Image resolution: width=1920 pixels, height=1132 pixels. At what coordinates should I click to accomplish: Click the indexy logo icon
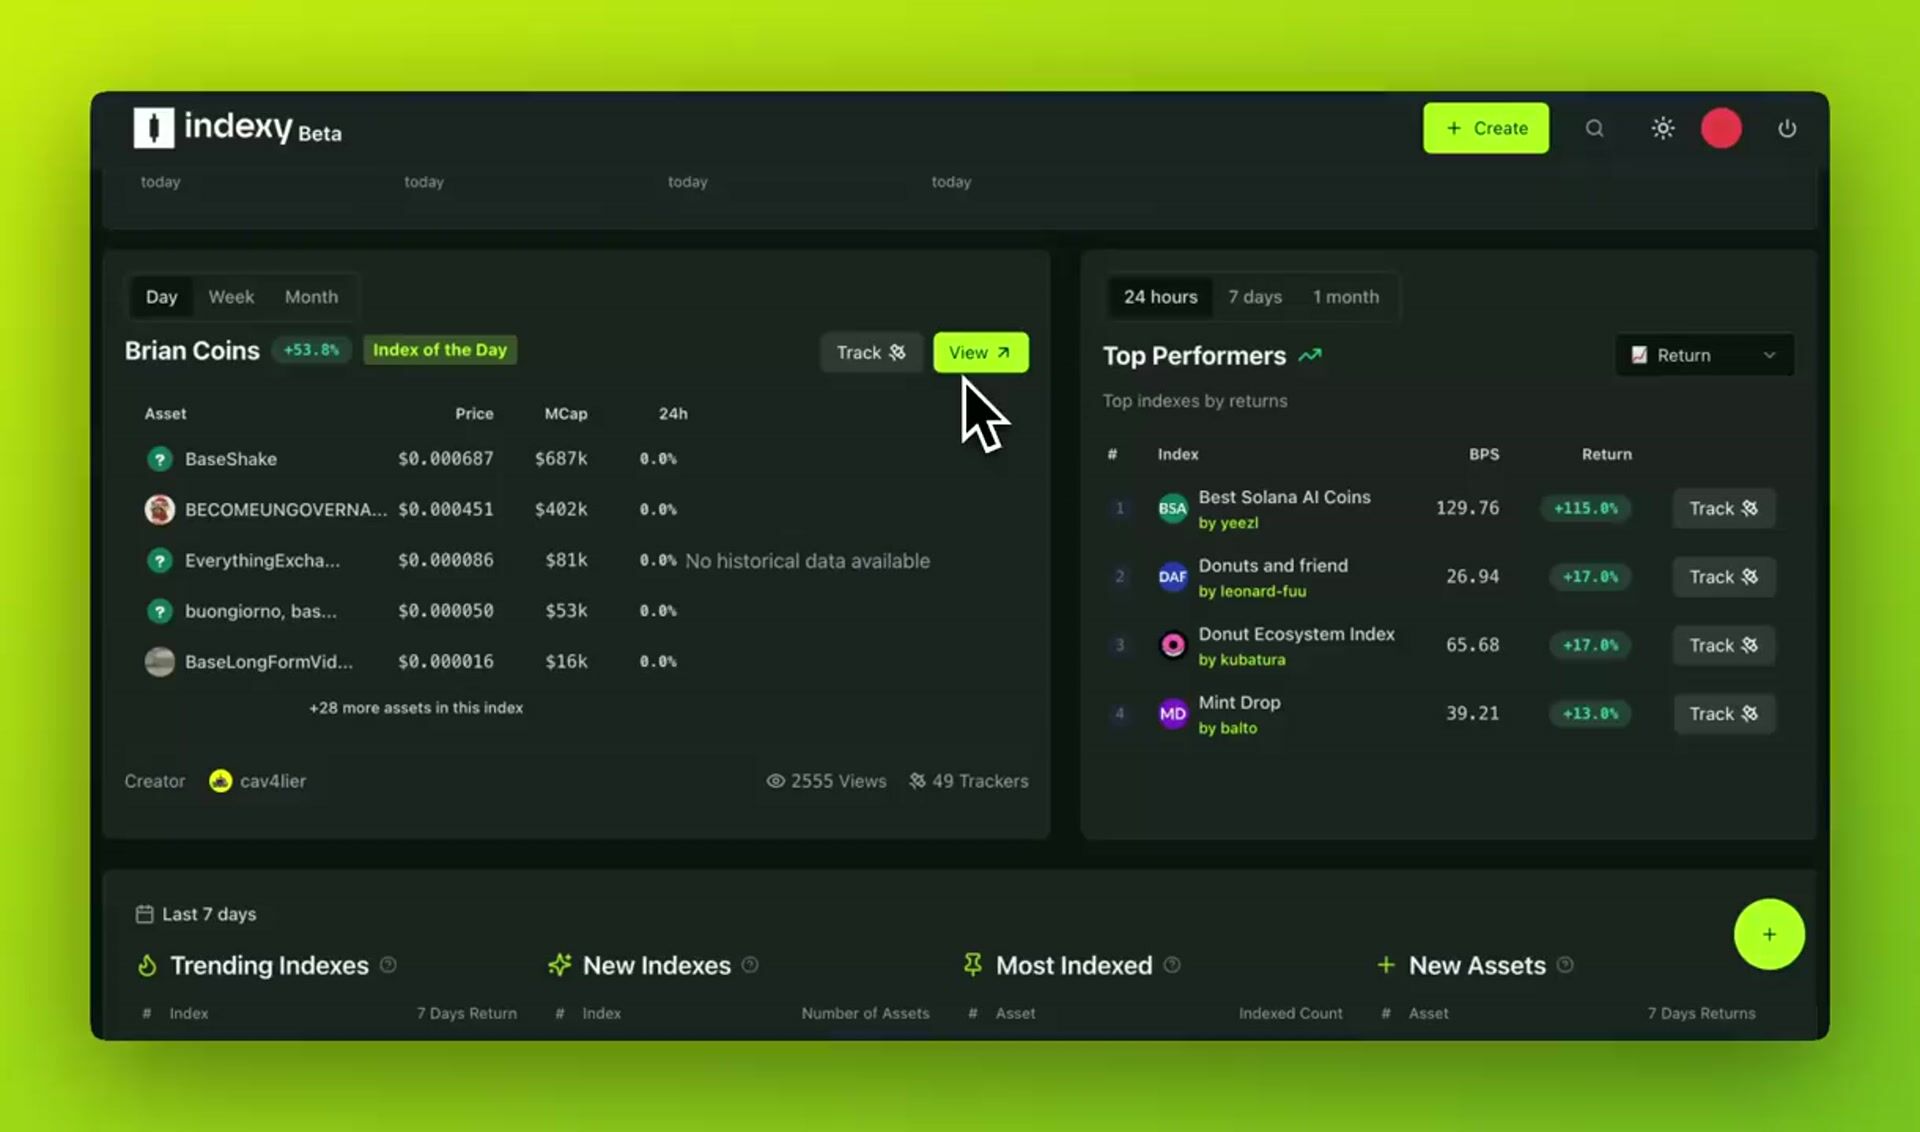pyautogui.click(x=153, y=128)
